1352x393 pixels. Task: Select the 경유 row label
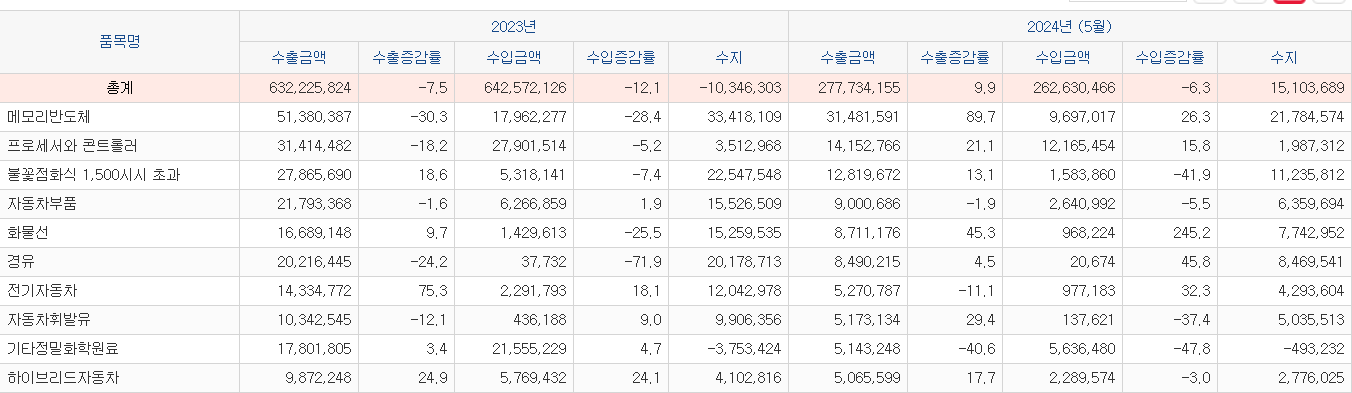(x=21, y=262)
